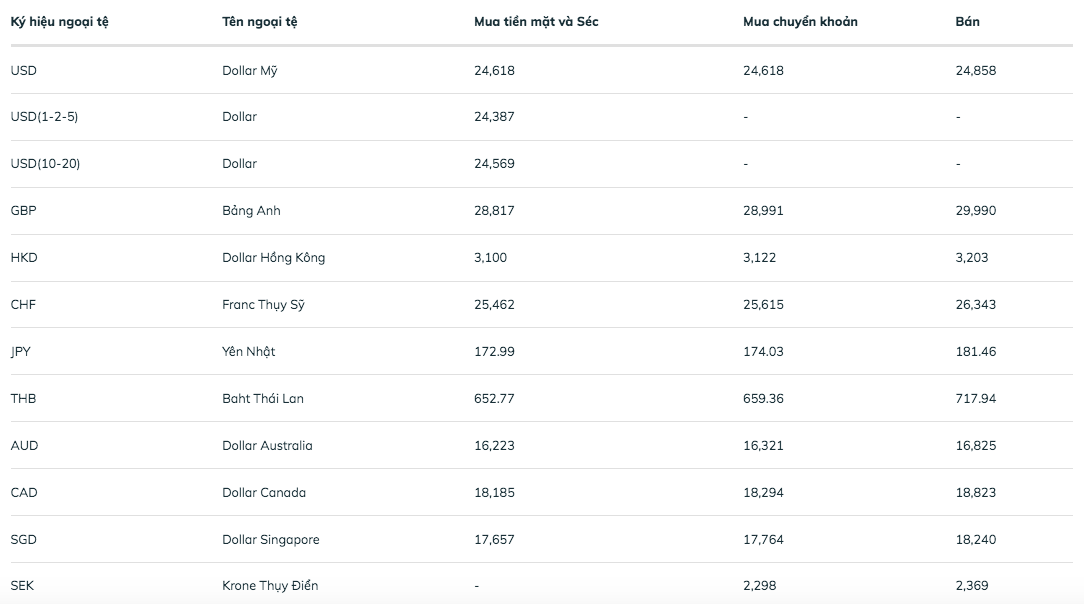The height and width of the screenshot is (604, 1084).
Task: Click the "Bán" column header
Action: pos(967,22)
